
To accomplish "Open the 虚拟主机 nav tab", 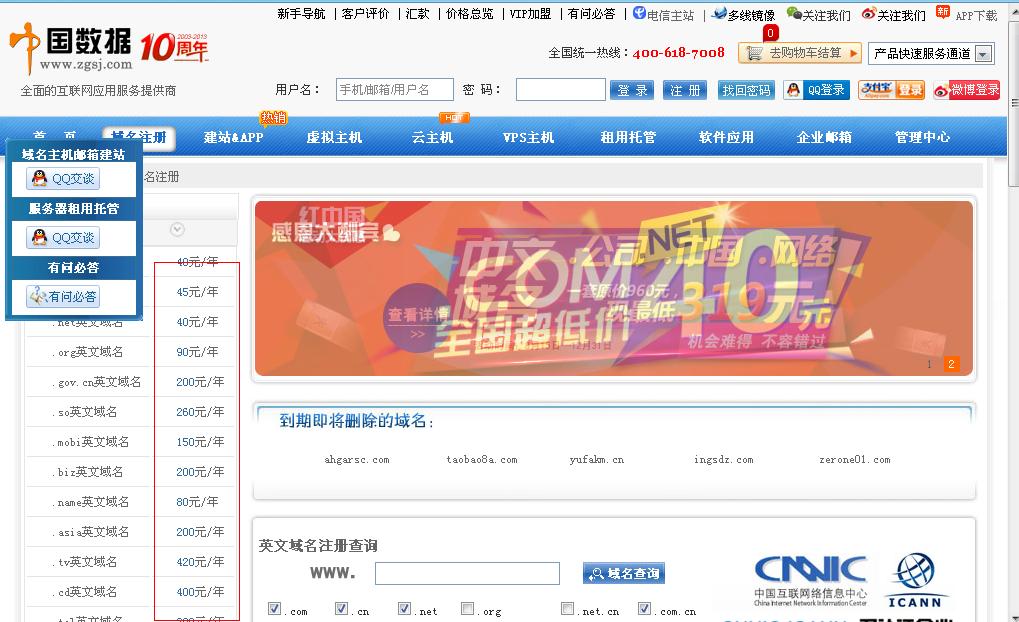I will [334, 138].
